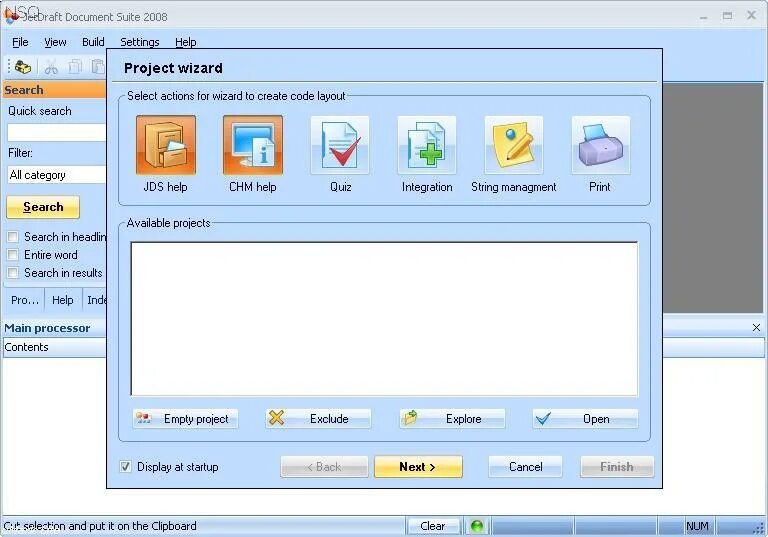
Task: Click the Explore button
Action: click(x=452, y=419)
